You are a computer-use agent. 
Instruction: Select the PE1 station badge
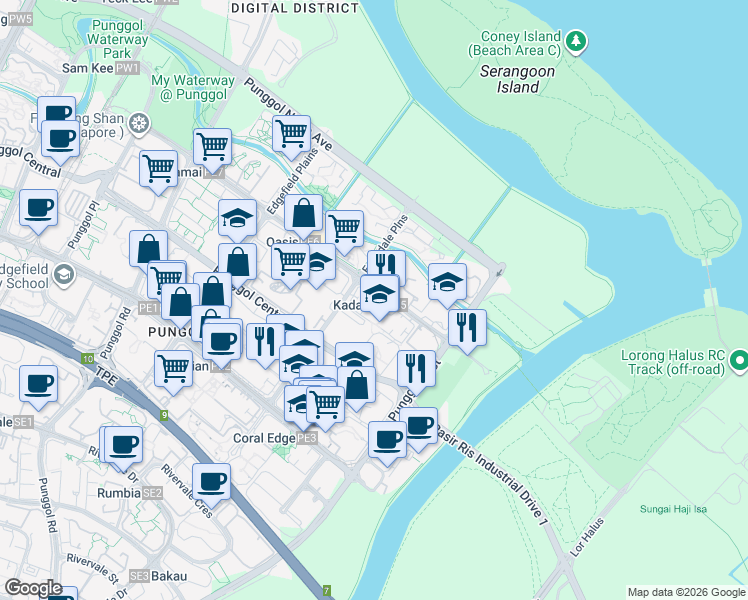click(x=149, y=308)
